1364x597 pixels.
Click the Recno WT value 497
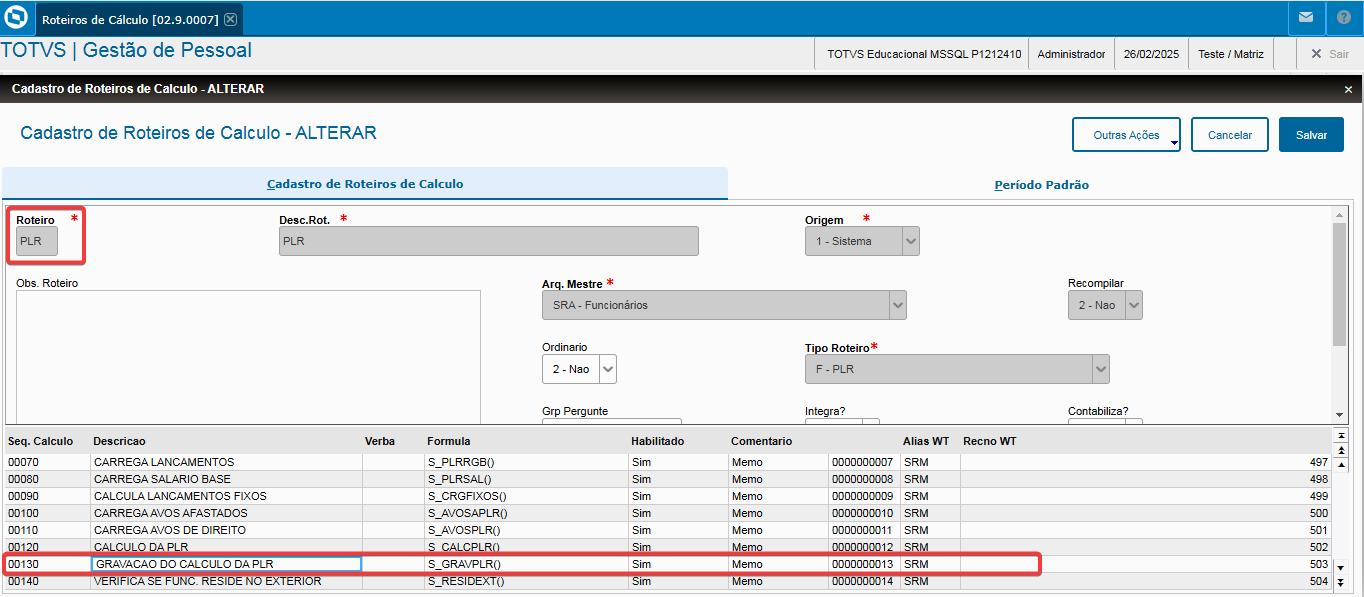(1146, 462)
